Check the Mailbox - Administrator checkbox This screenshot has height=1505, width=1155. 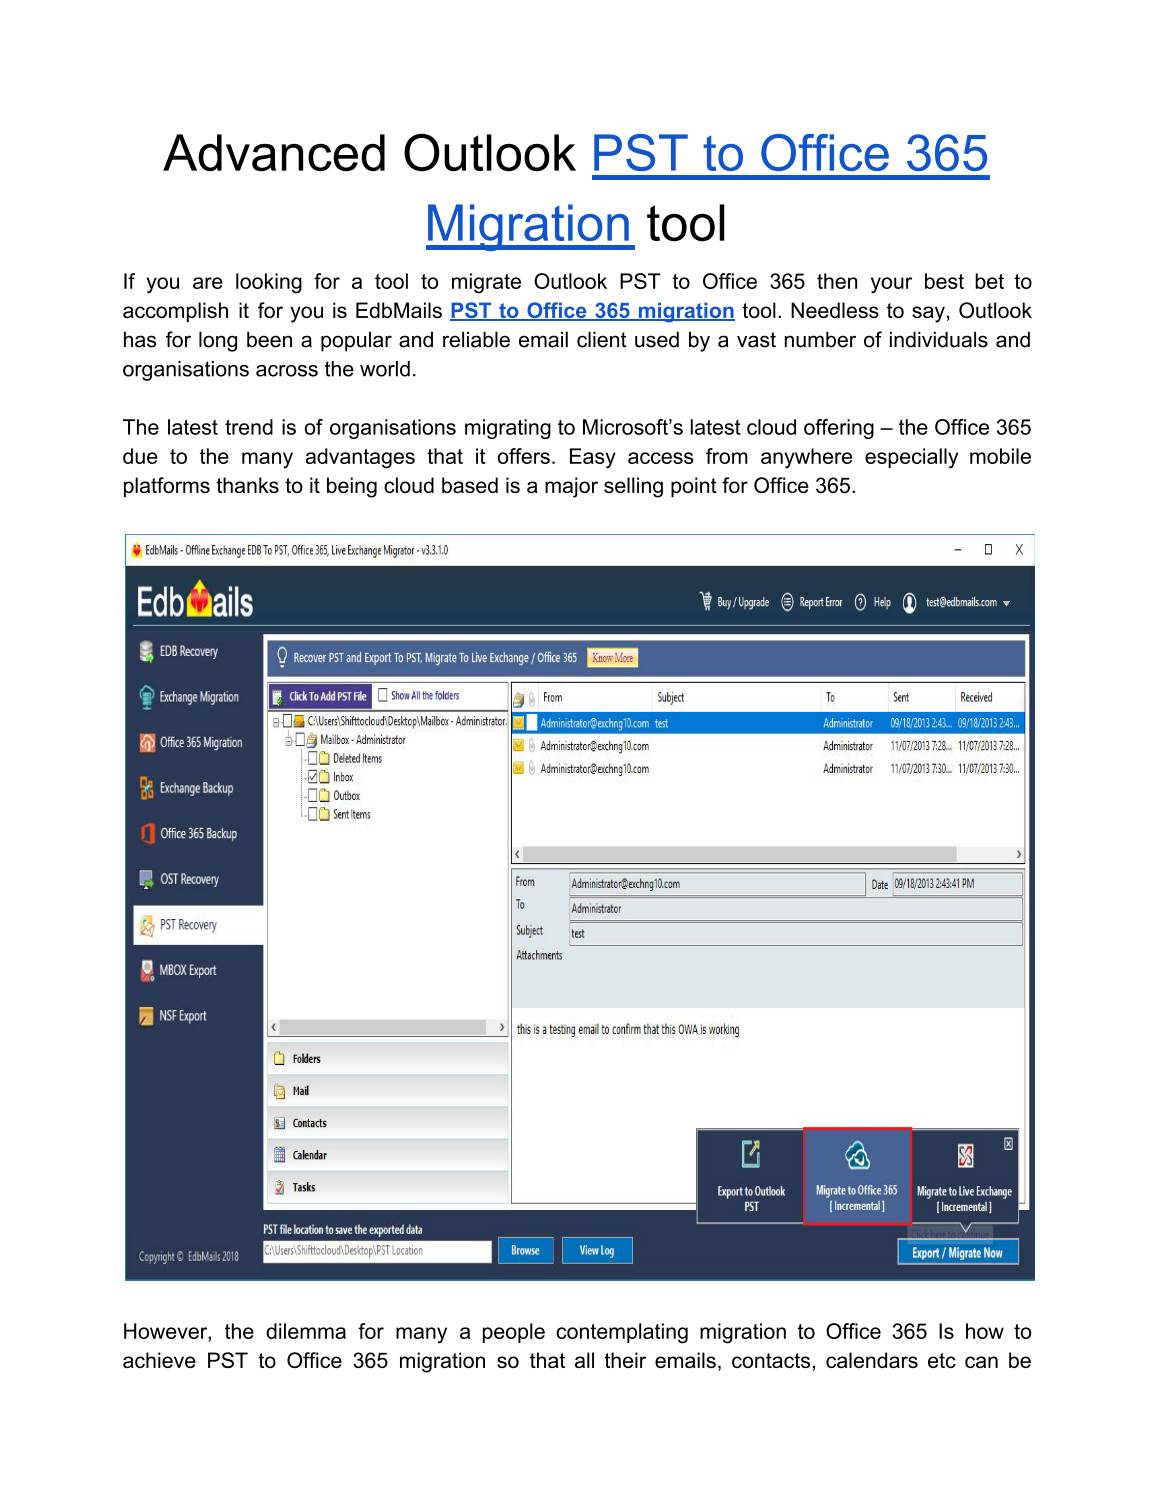pyautogui.click(x=299, y=740)
